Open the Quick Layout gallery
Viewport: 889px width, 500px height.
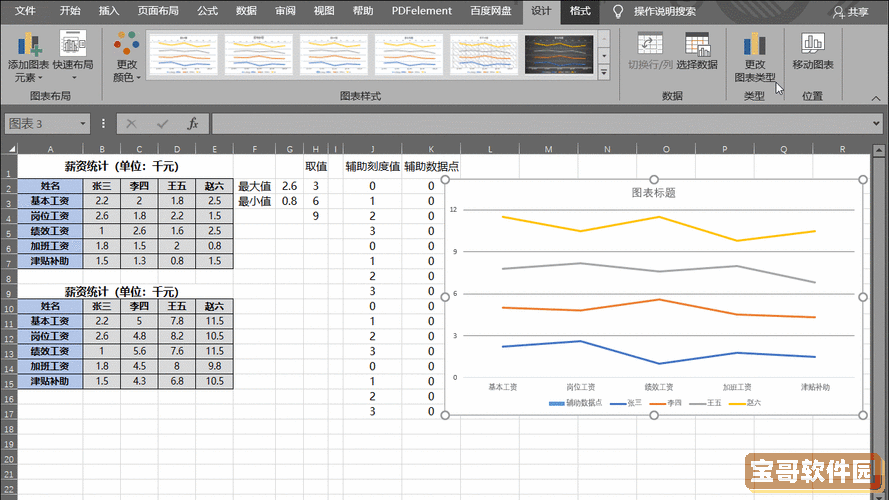73,56
